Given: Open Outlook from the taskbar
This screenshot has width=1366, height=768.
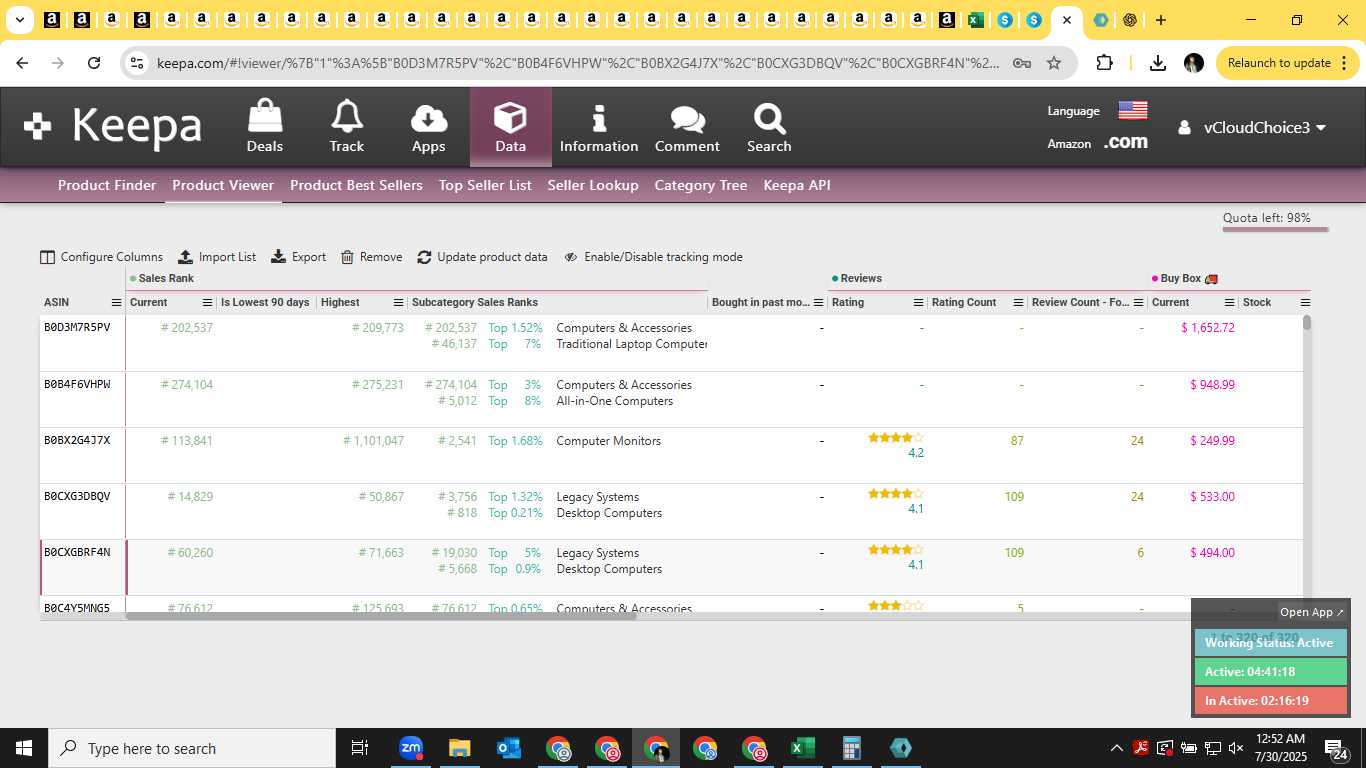Looking at the screenshot, I should (x=508, y=748).
